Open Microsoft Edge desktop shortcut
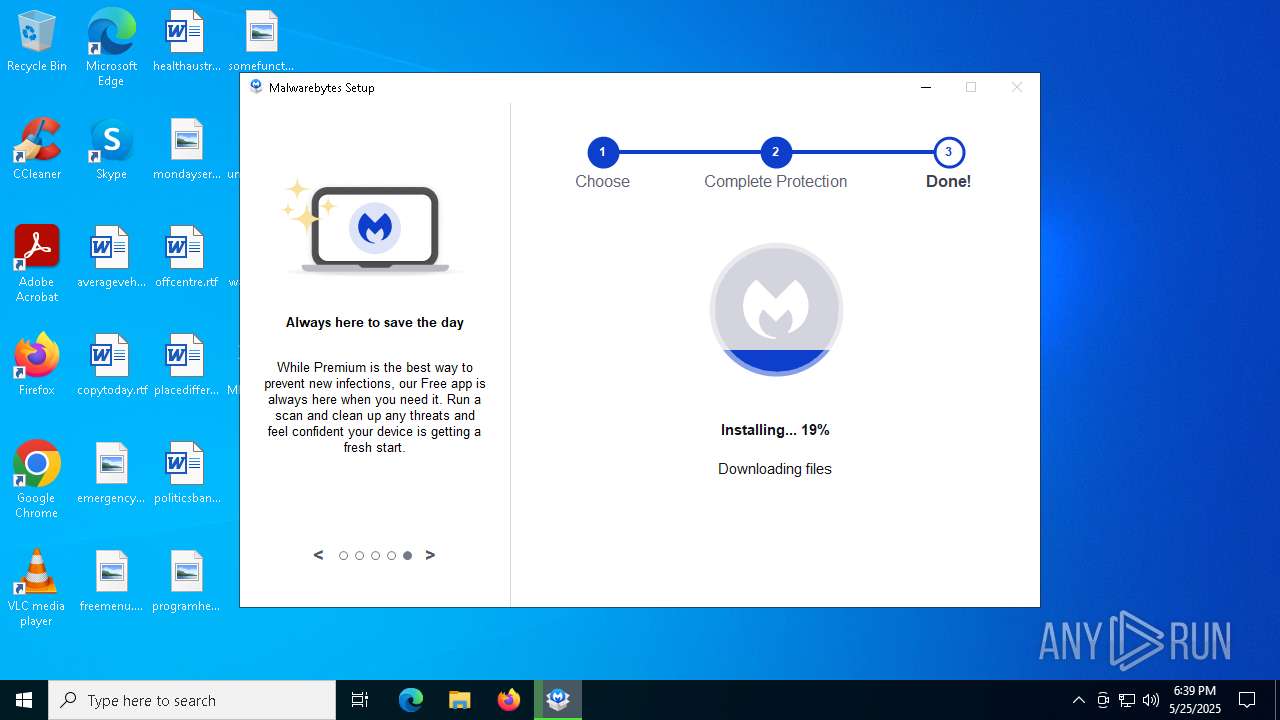The height and width of the screenshot is (720, 1280). pyautogui.click(x=111, y=47)
